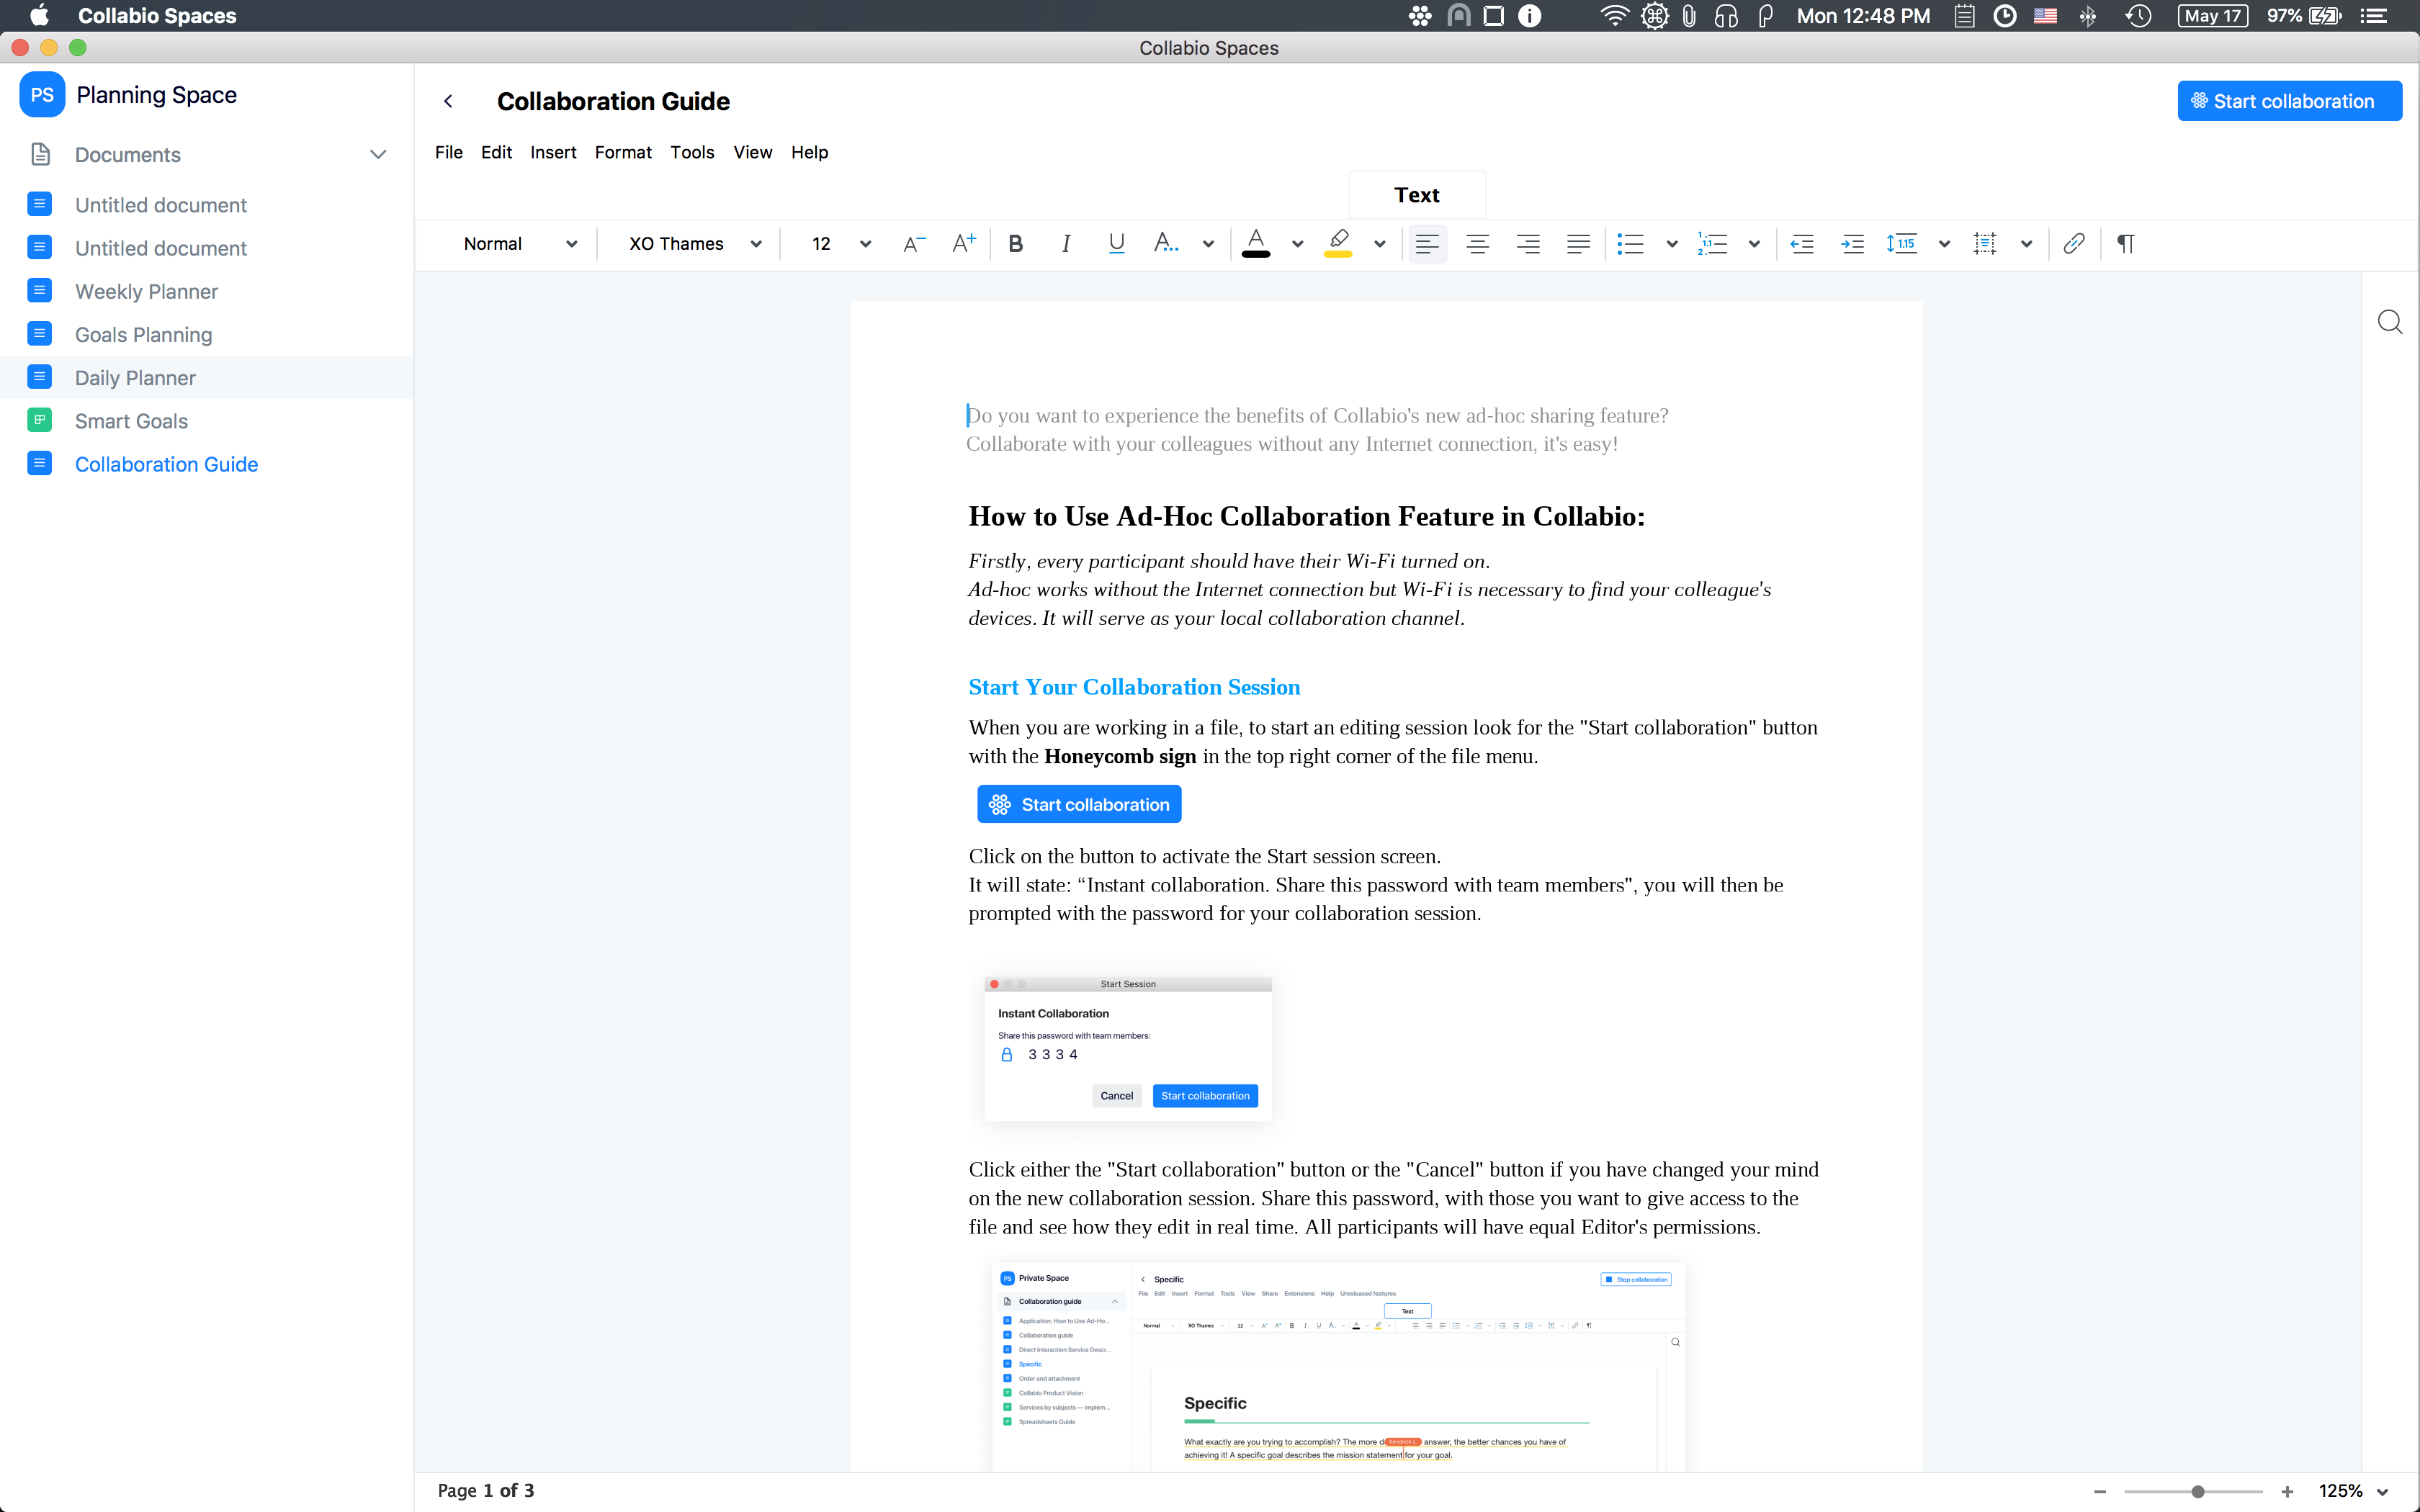This screenshot has width=2420, height=1512.
Task: Decrease paragraph indent
Action: point(1802,244)
